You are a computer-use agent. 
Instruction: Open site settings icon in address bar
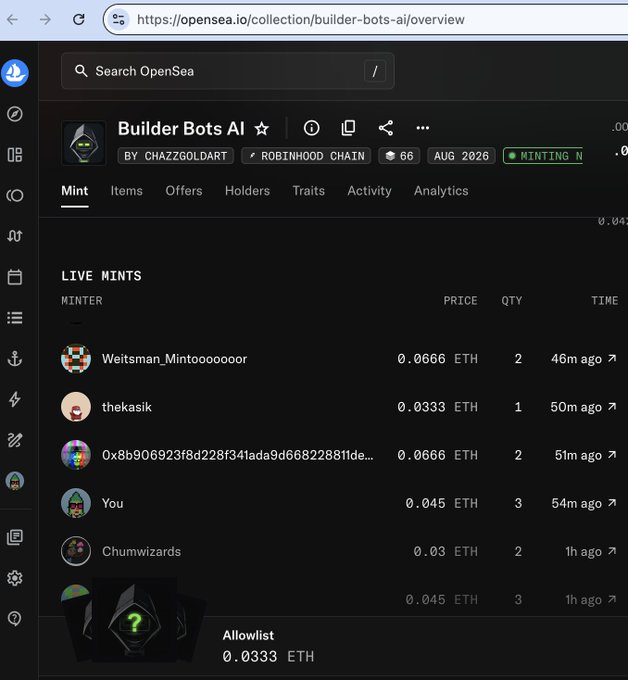[x=118, y=20]
